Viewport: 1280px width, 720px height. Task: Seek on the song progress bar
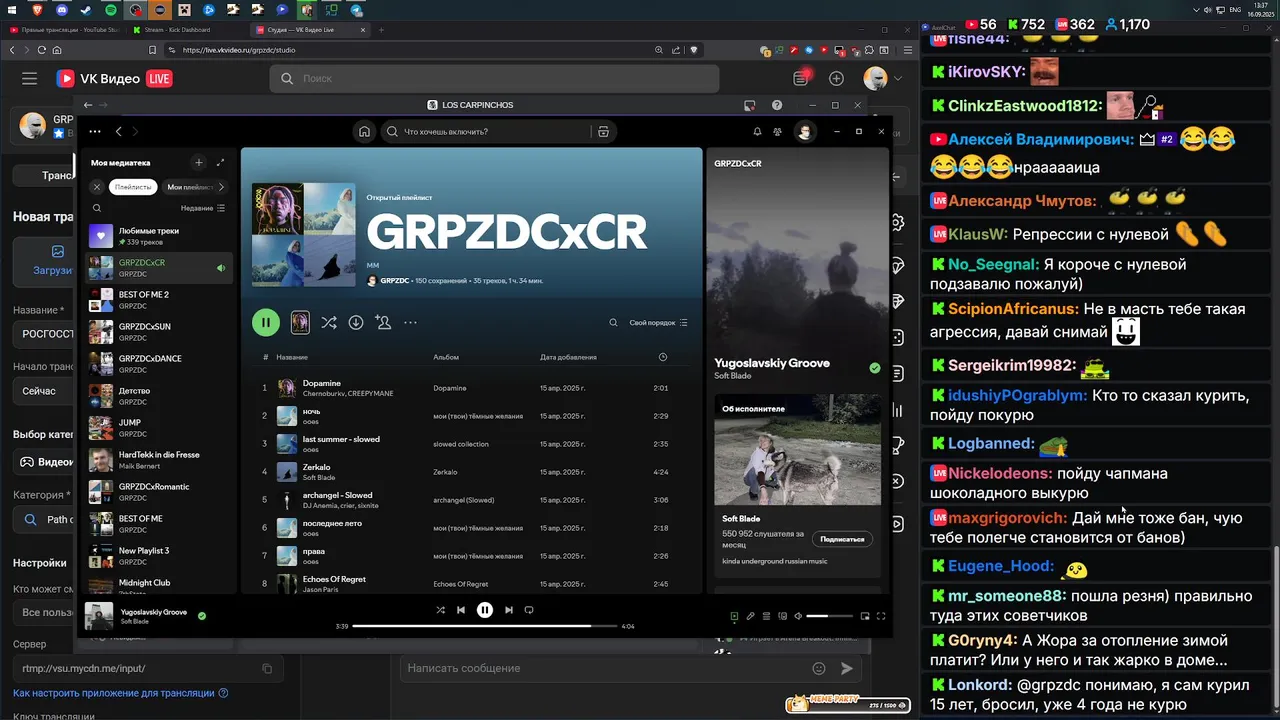point(485,626)
